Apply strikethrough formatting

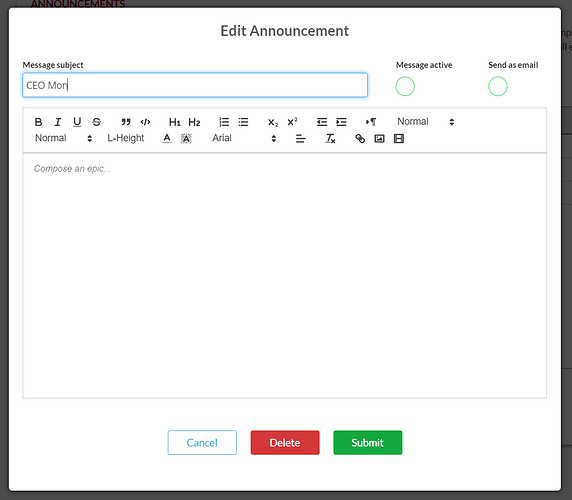pyautogui.click(x=96, y=122)
